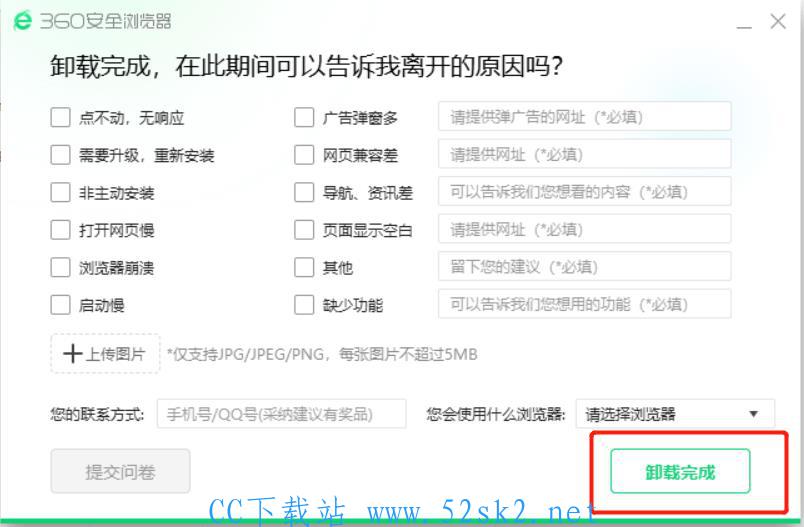
Task: Tick the 非主动安装 option
Action: tap(61, 193)
